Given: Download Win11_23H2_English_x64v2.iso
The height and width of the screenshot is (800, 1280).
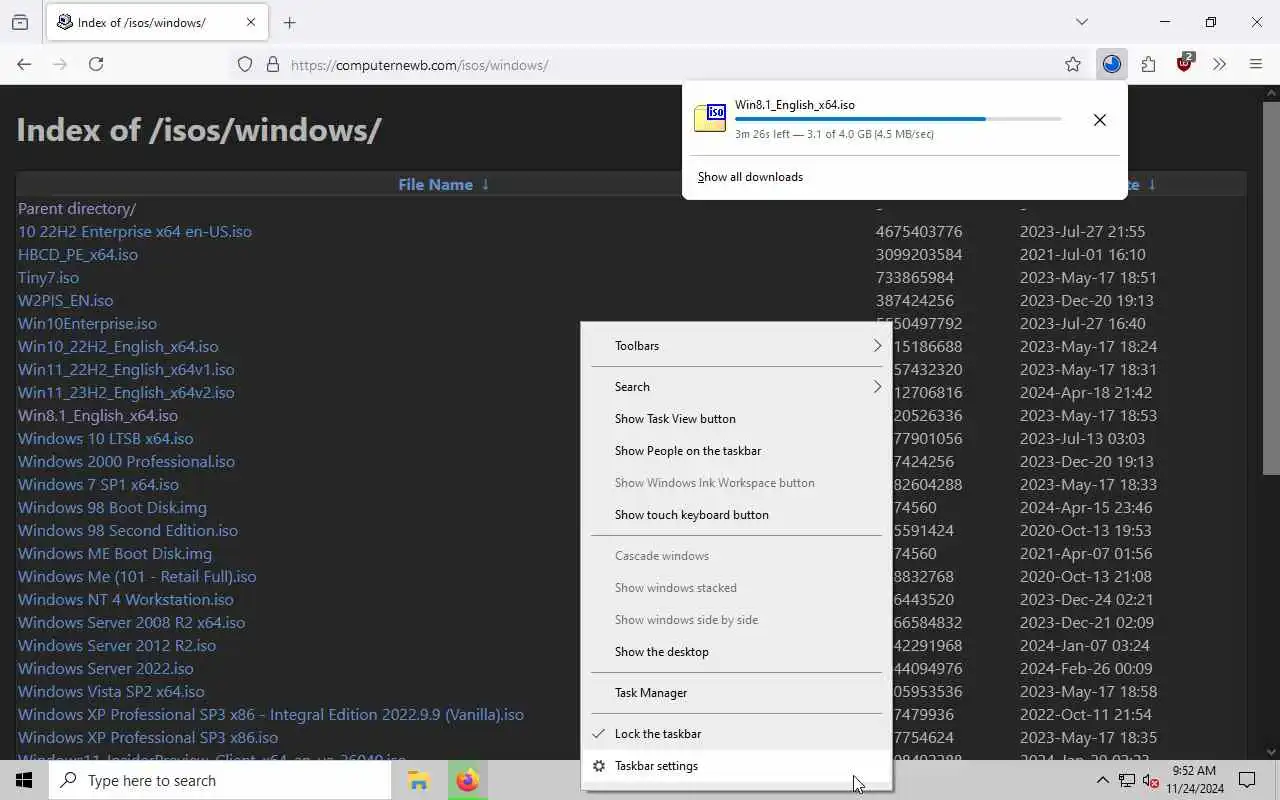Looking at the screenshot, I should (x=126, y=392).
